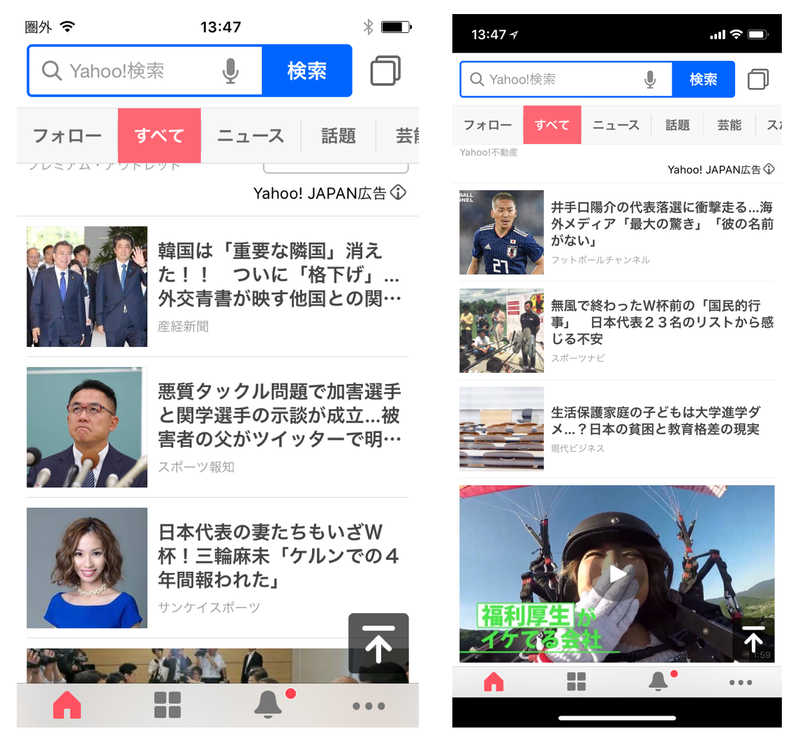800x736 pixels.
Task: Open the tabs overview icon on right phone
Action: click(758, 80)
